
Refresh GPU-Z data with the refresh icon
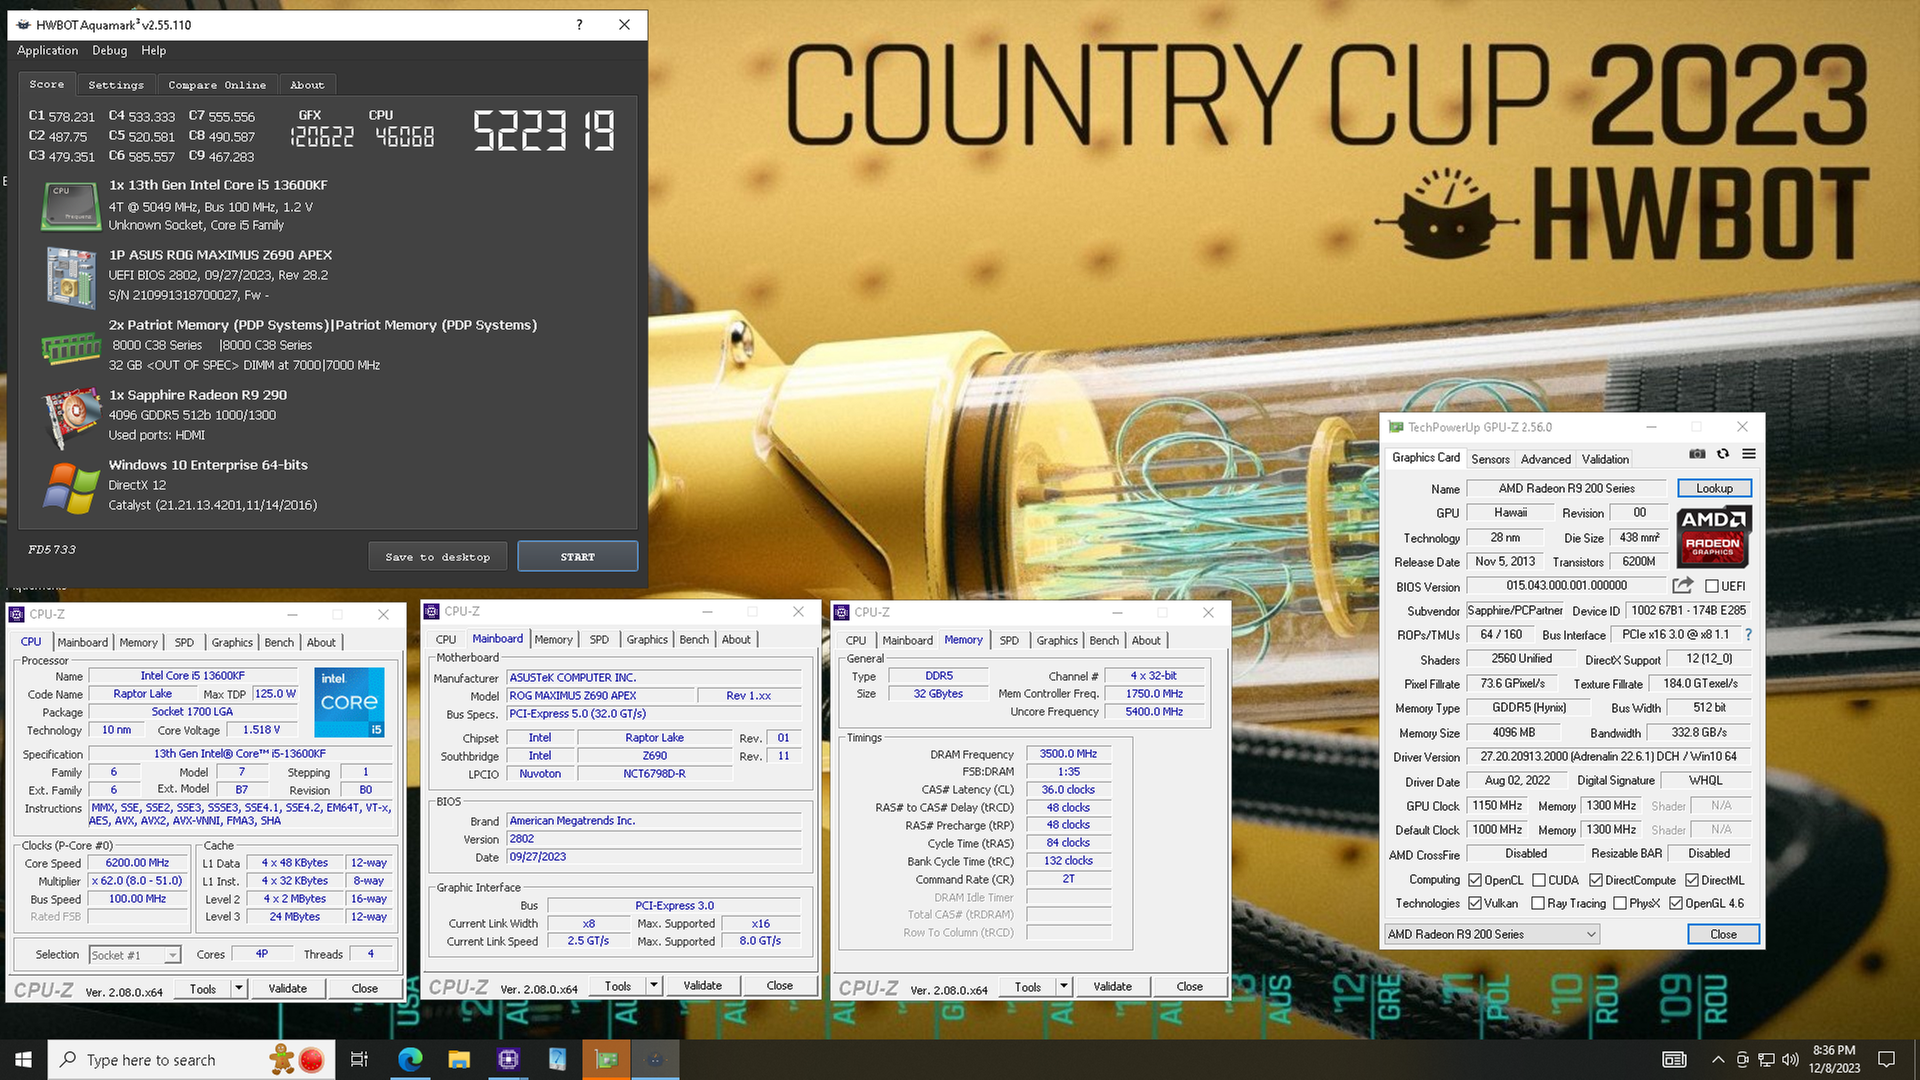[x=1723, y=454]
